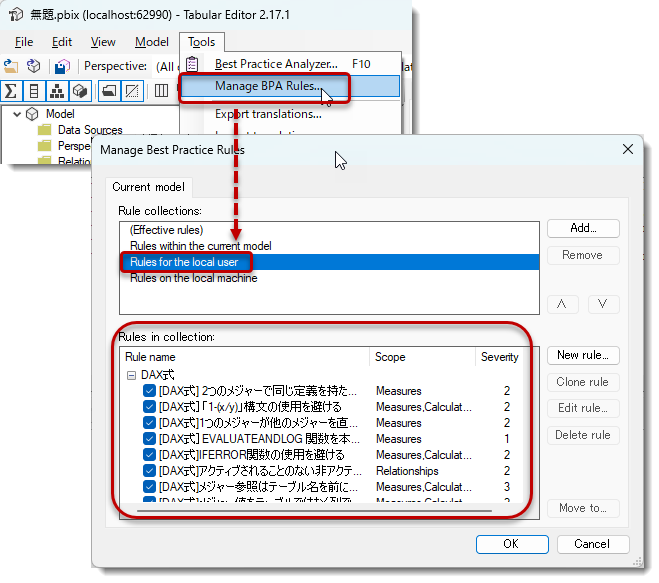
Task: Choose Best Practice Analyzer menu entry
Action: [x=290, y=64]
